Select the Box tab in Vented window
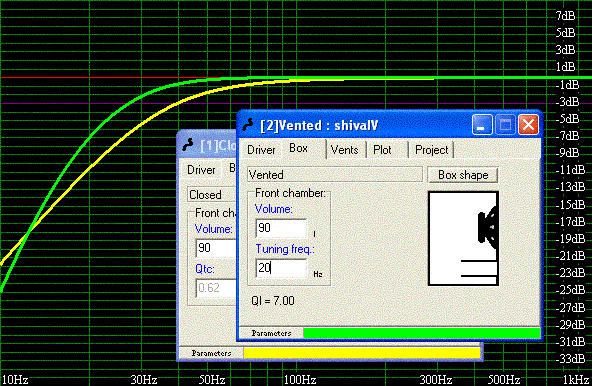The width and height of the screenshot is (592, 386). tap(298, 148)
